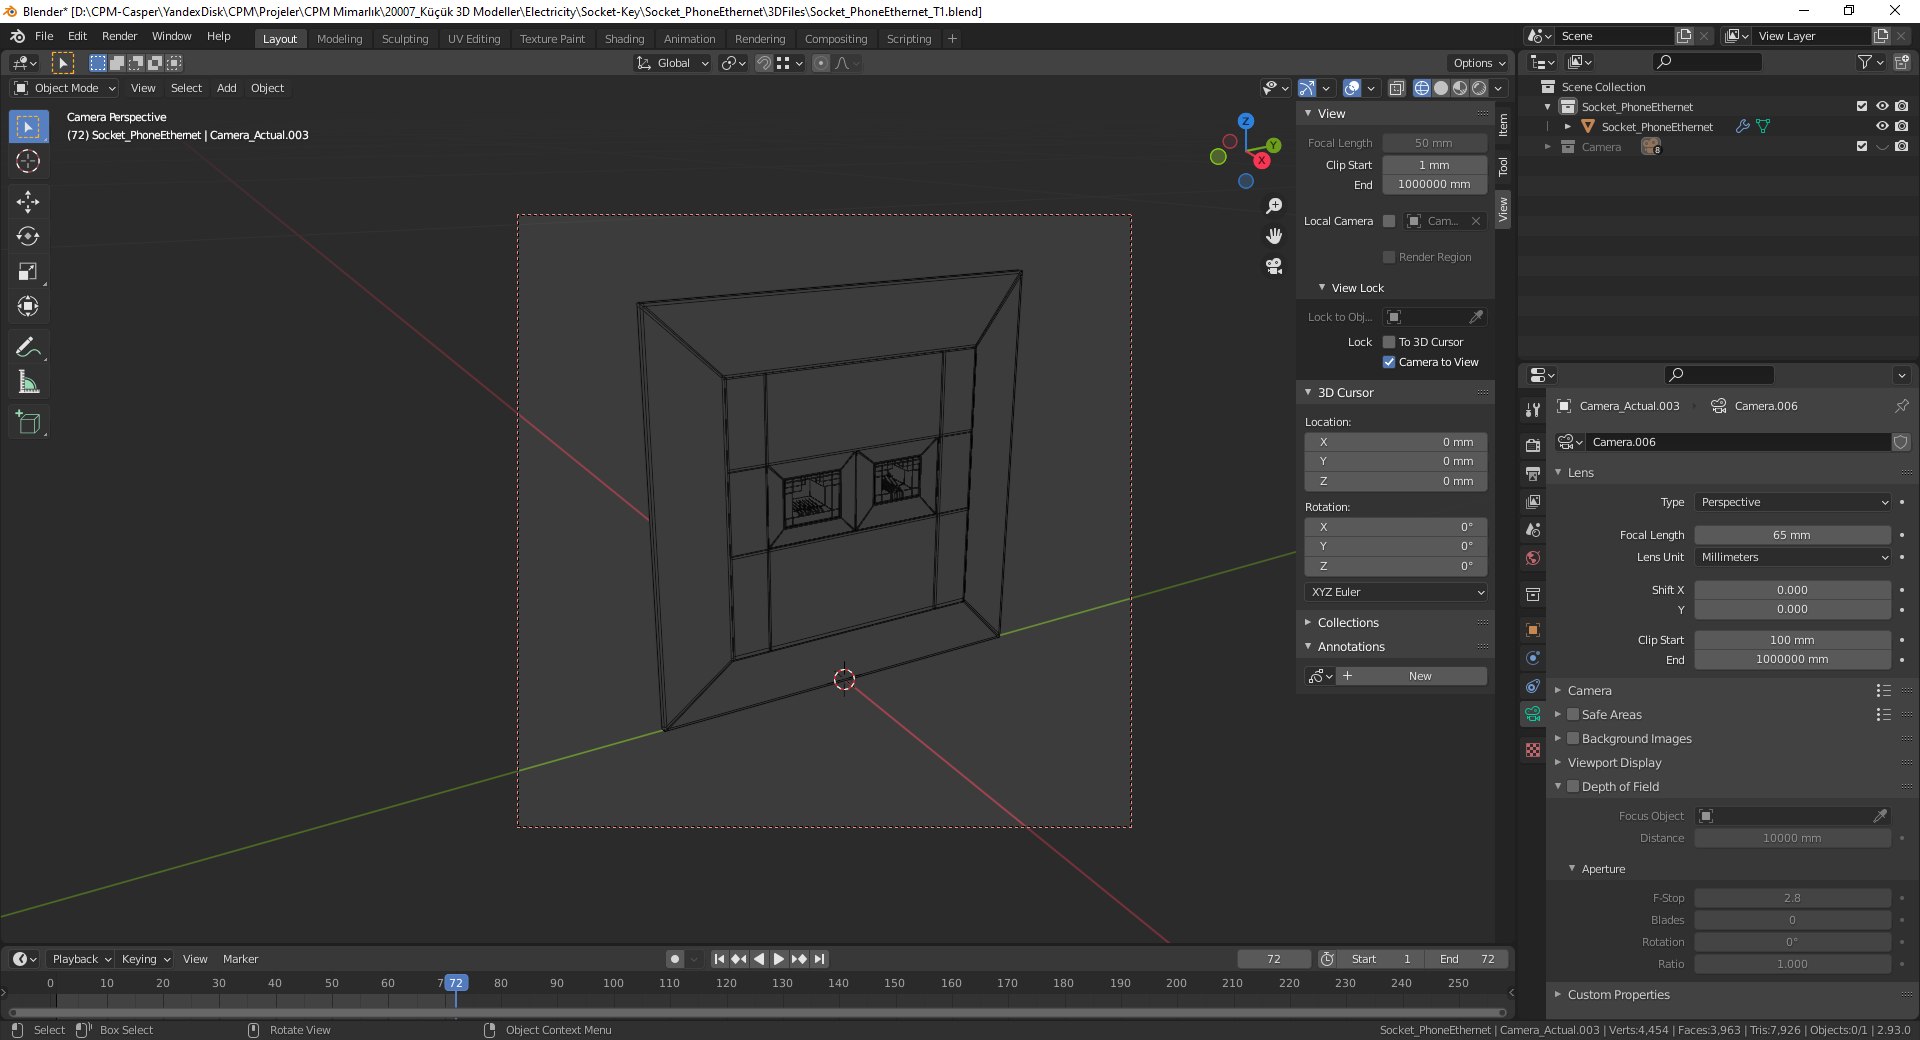Image resolution: width=1920 pixels, height=1040 pixels.
Task: Open the Texture properties tab
Action: (x=1533, y=750)
